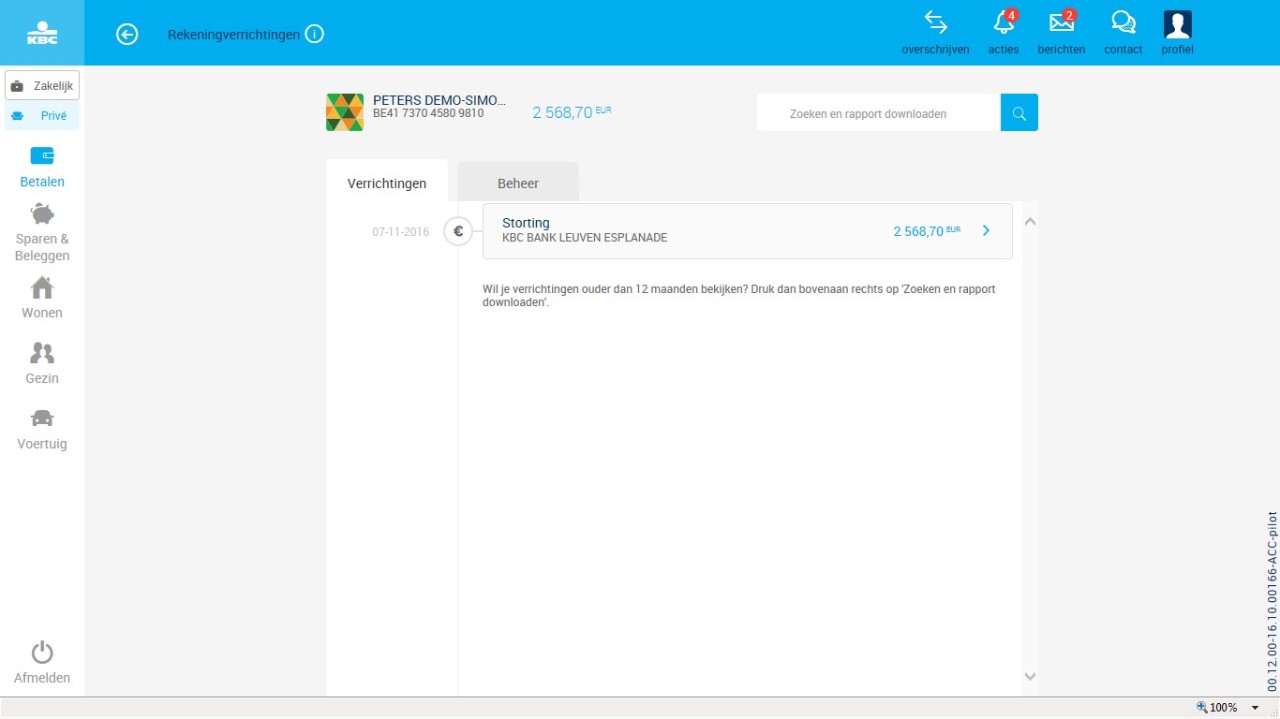Switch to Zakelijk mode
This screenshot has width=1280, height=719.
[42, 86]
